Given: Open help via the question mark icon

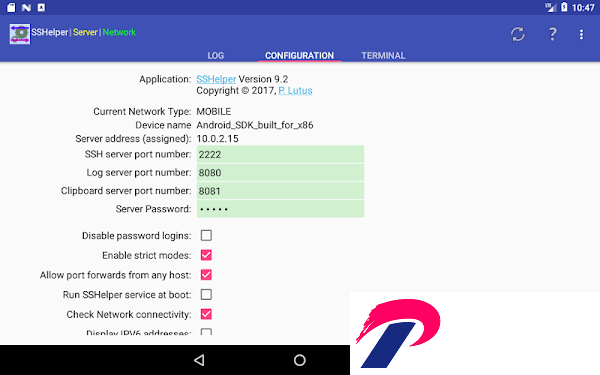Looking at the screenshot, I should pos(552,34).
